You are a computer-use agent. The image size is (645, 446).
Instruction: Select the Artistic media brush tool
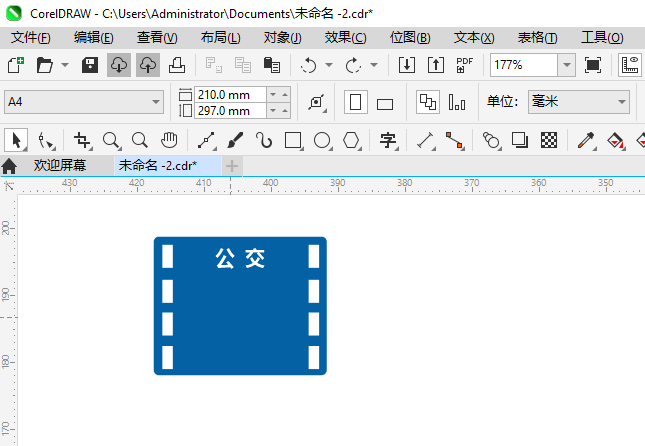(235, 141)
